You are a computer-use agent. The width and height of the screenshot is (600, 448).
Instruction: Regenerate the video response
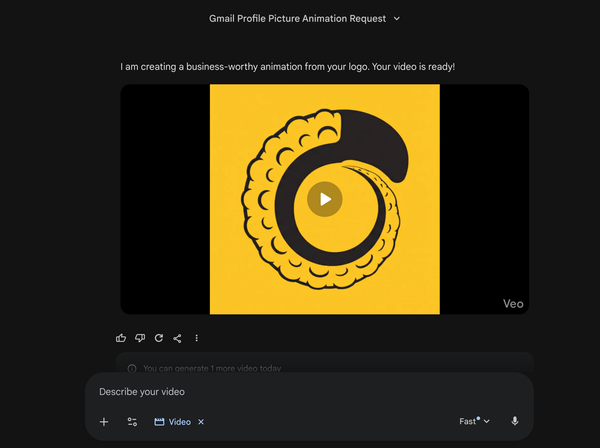[158, 338]
